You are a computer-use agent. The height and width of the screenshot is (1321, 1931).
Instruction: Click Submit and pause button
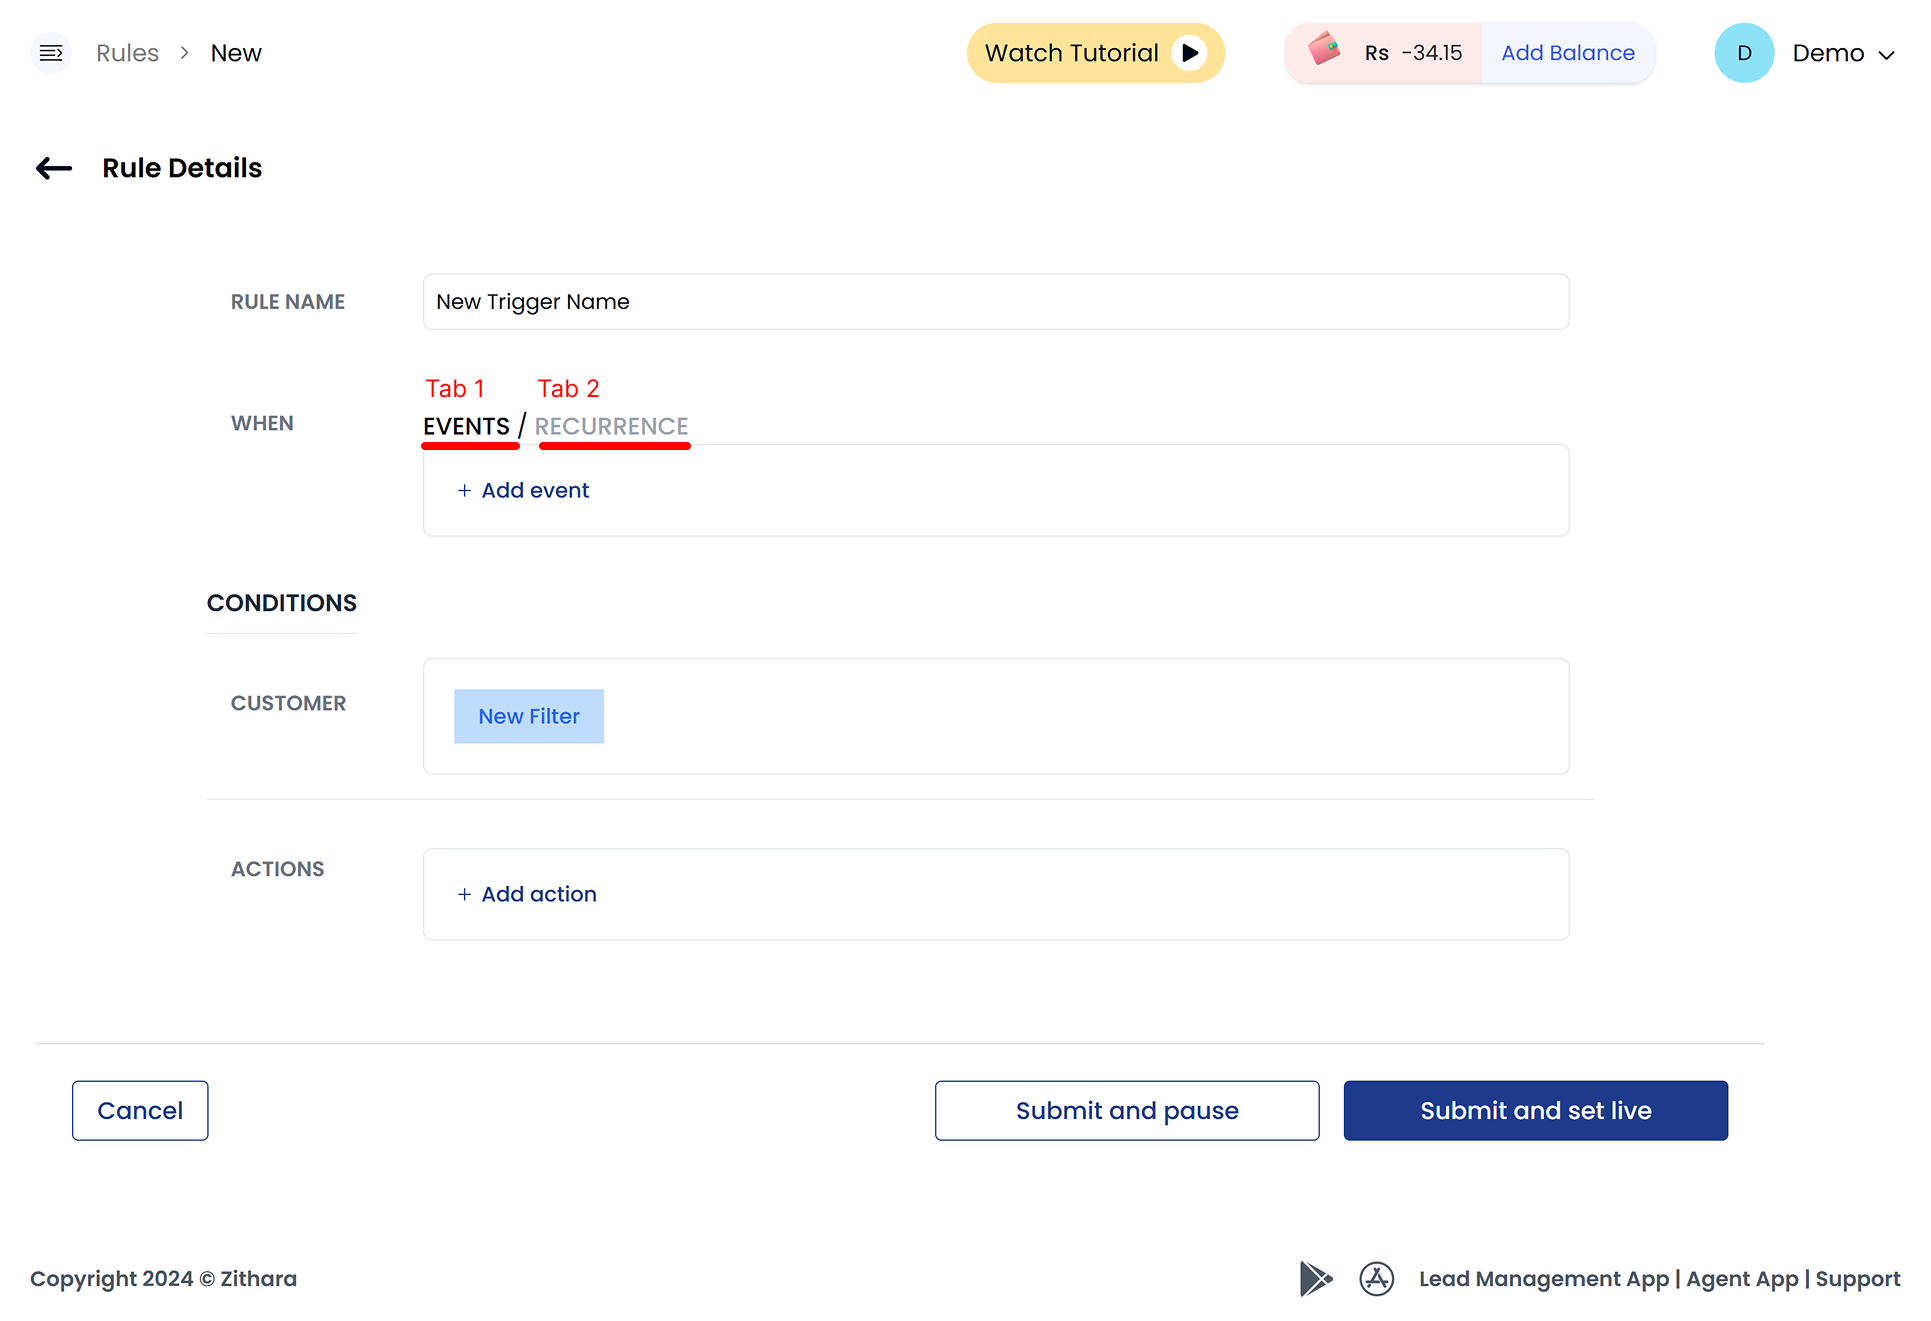1127,1111
